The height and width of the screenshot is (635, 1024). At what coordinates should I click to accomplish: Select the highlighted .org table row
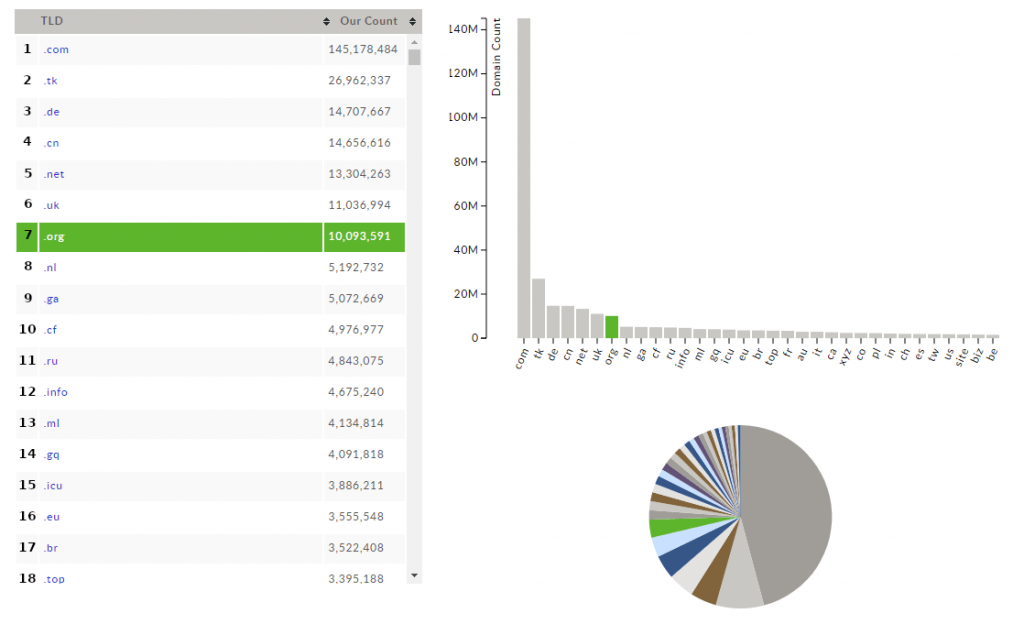pos(210,237)
